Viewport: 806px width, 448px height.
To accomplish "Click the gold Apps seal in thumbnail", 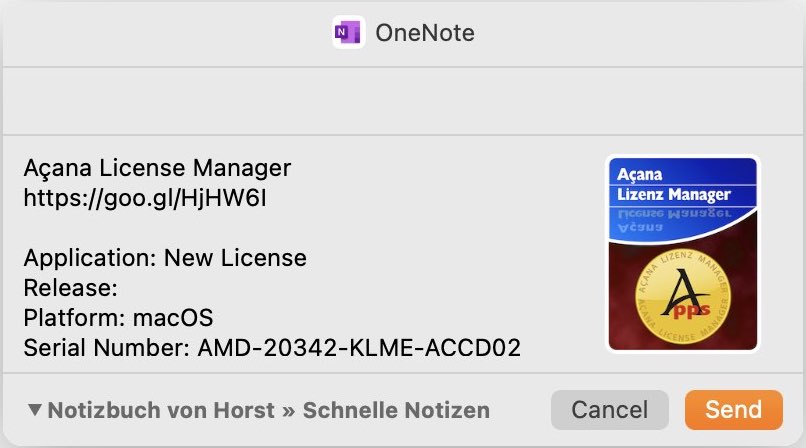I will tap(682, 296).
